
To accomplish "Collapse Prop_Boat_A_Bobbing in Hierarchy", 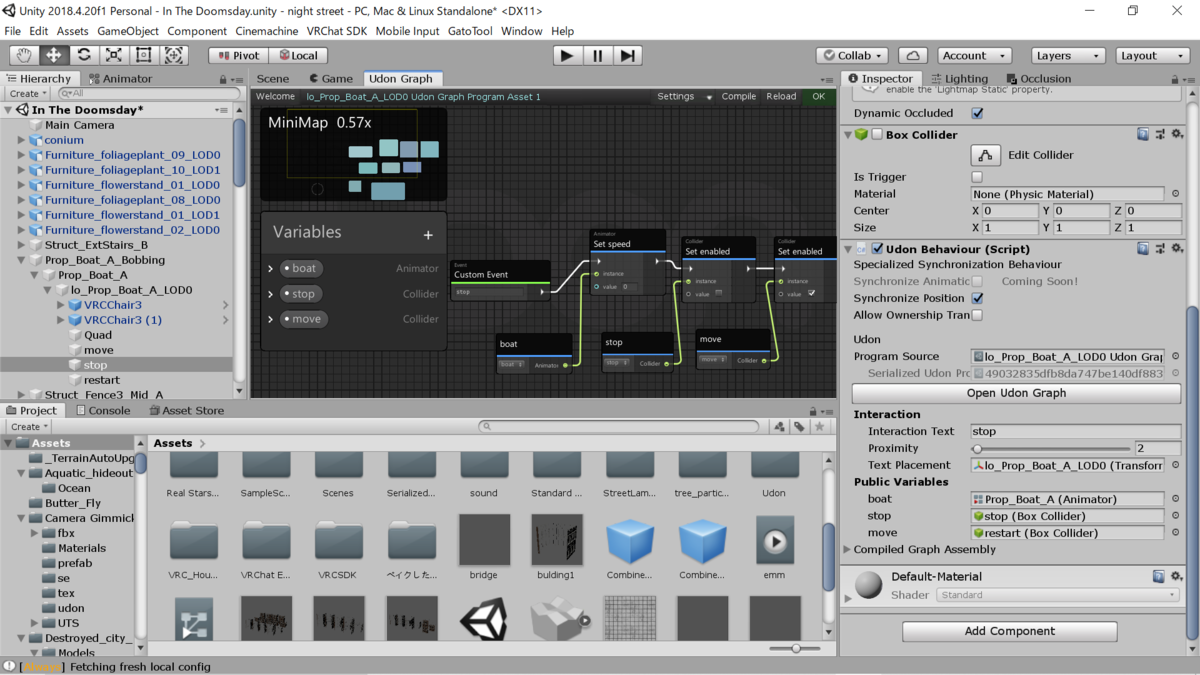I will click(21, 260).
